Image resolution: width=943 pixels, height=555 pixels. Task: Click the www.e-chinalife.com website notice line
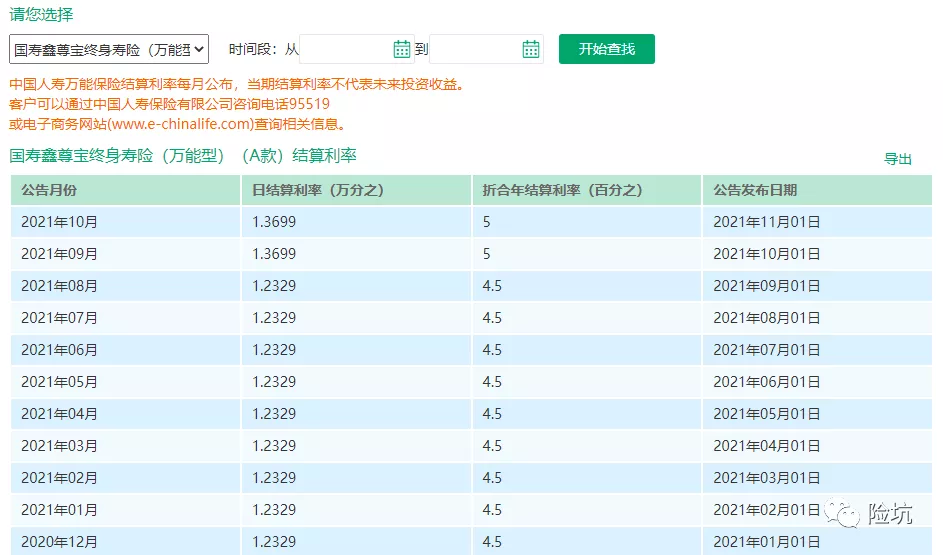(179, 124)
